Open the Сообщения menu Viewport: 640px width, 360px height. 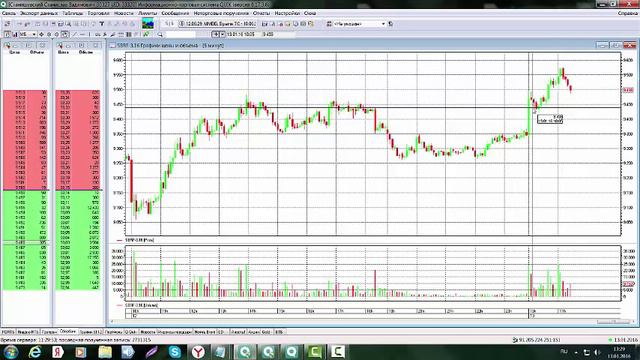[x=175, y=13]
